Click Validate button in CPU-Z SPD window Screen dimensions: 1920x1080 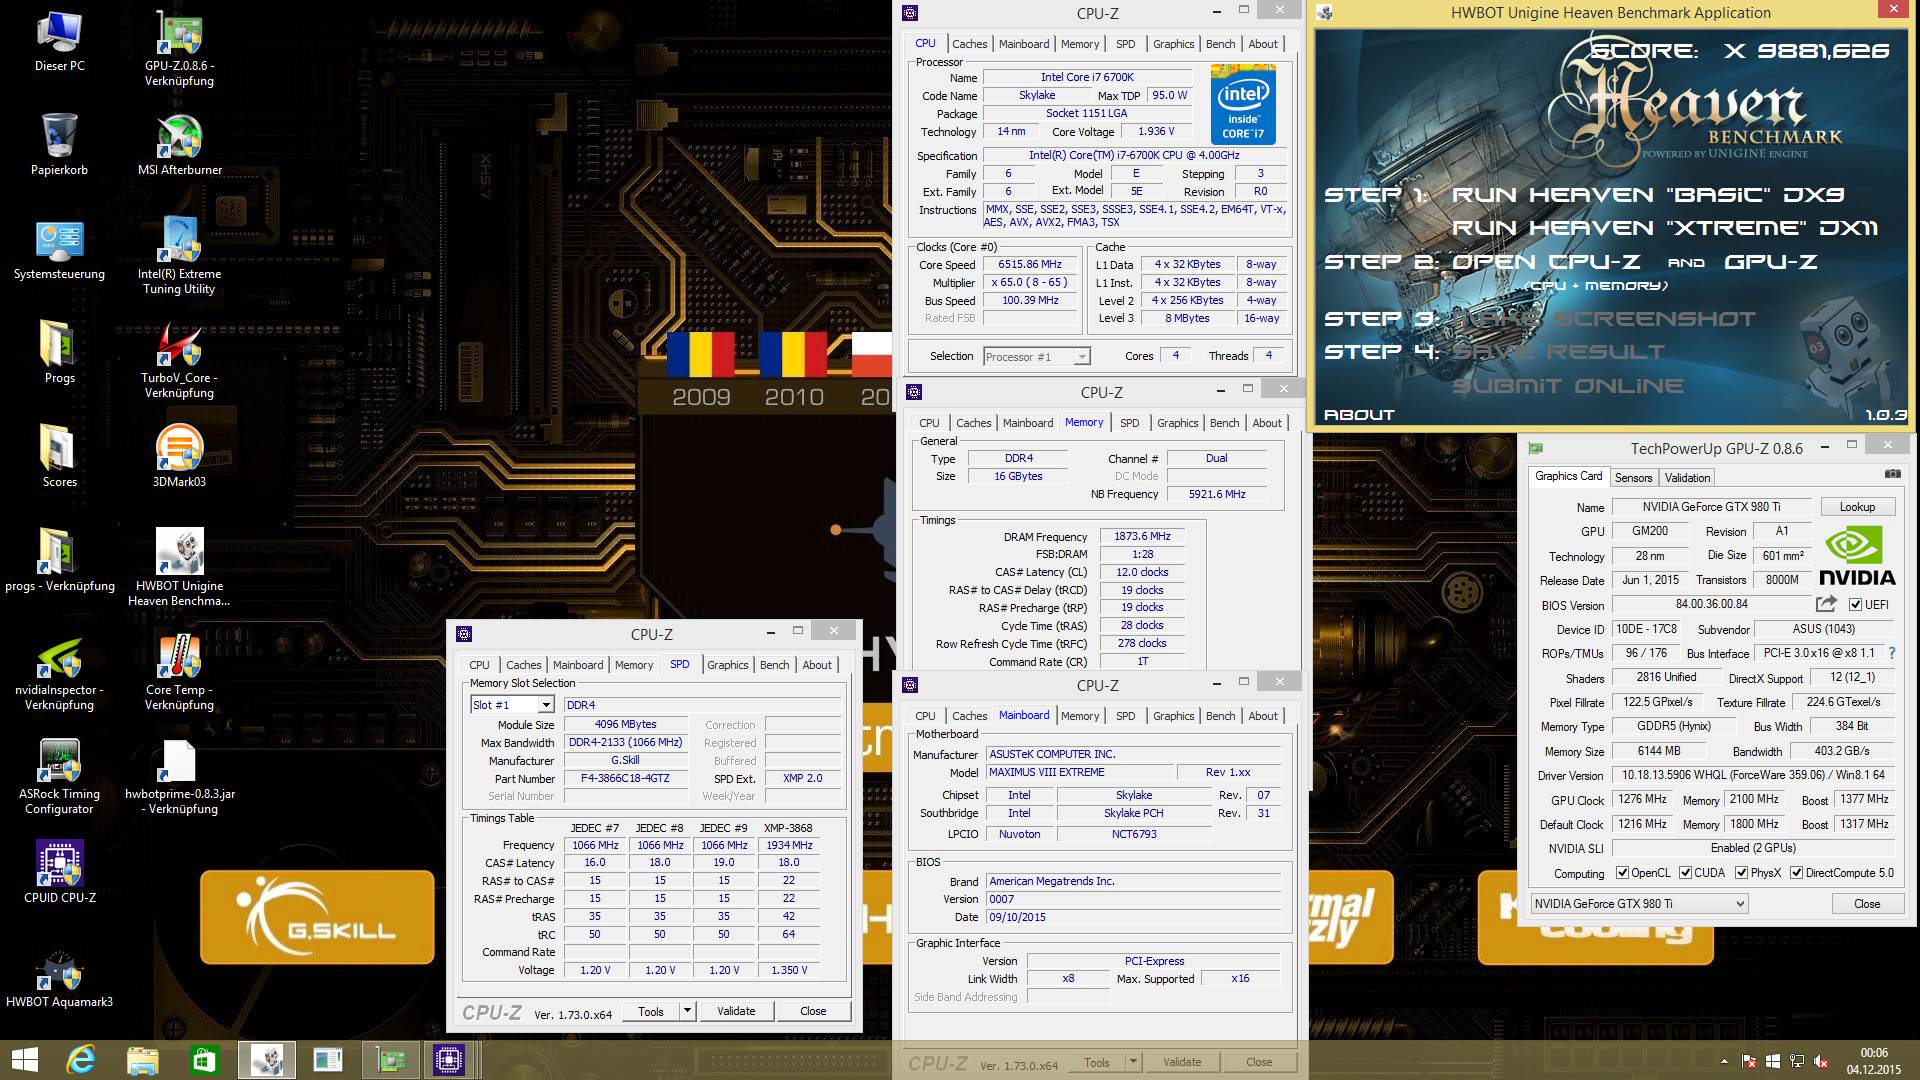733,1010
